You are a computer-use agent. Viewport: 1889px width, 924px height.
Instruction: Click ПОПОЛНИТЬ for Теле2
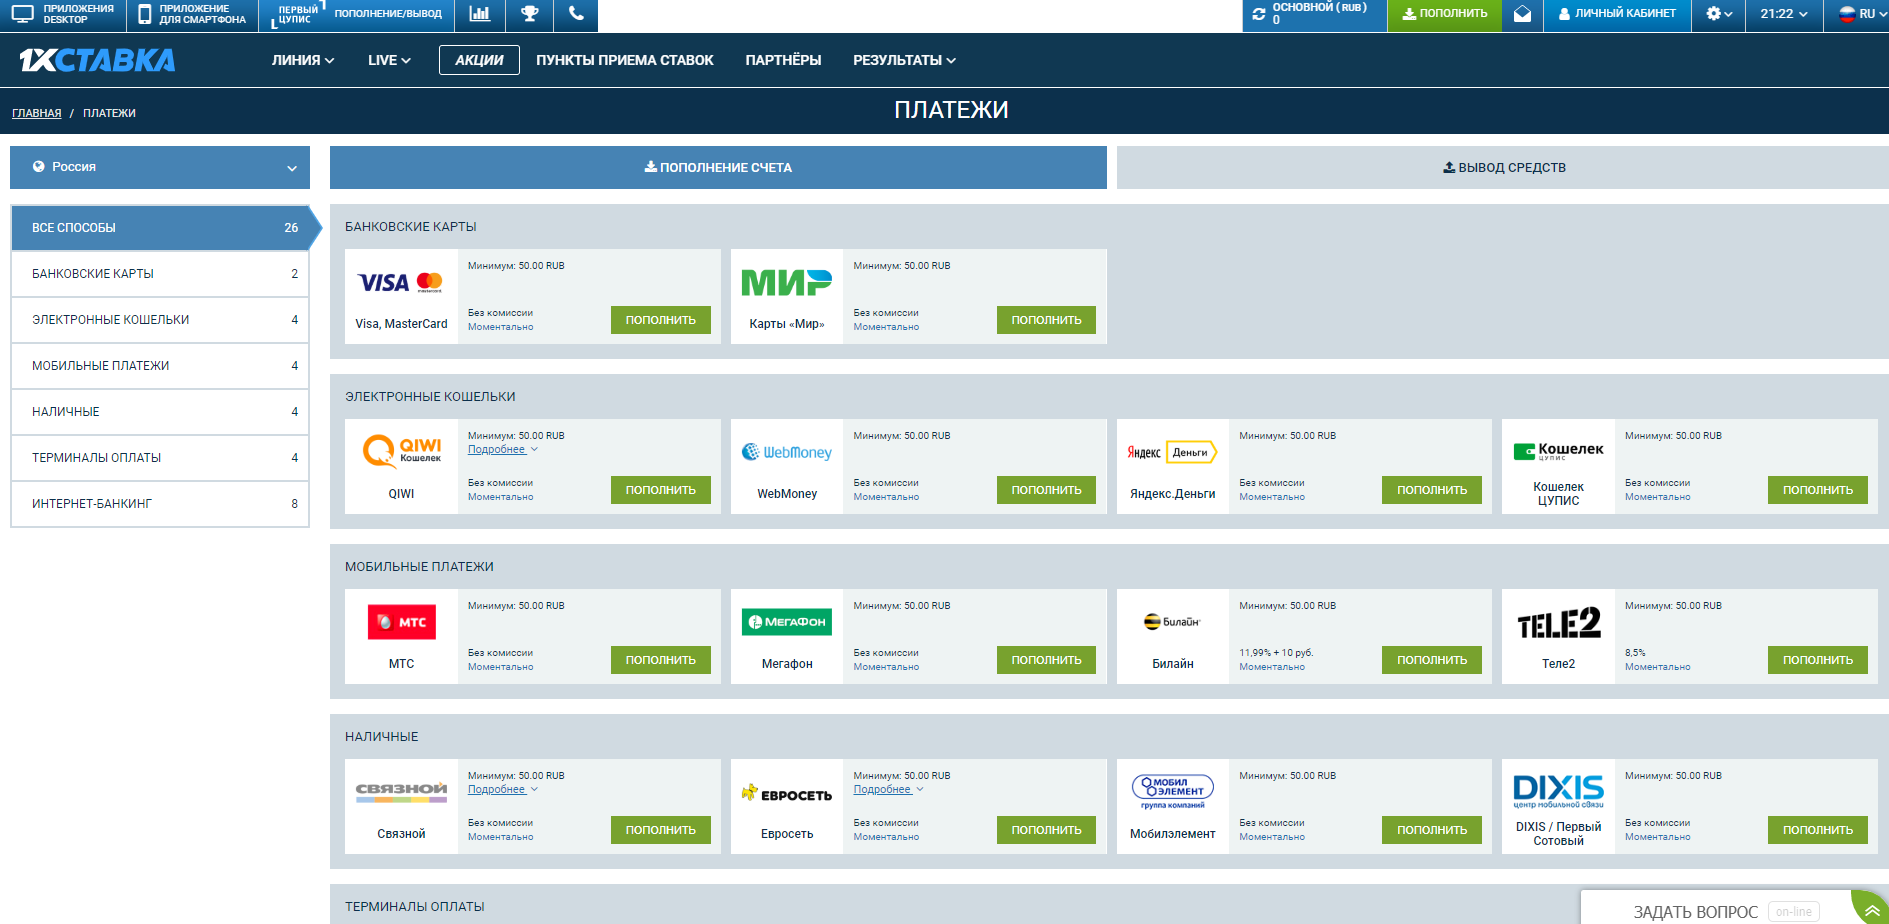[x=1818, y=660]
